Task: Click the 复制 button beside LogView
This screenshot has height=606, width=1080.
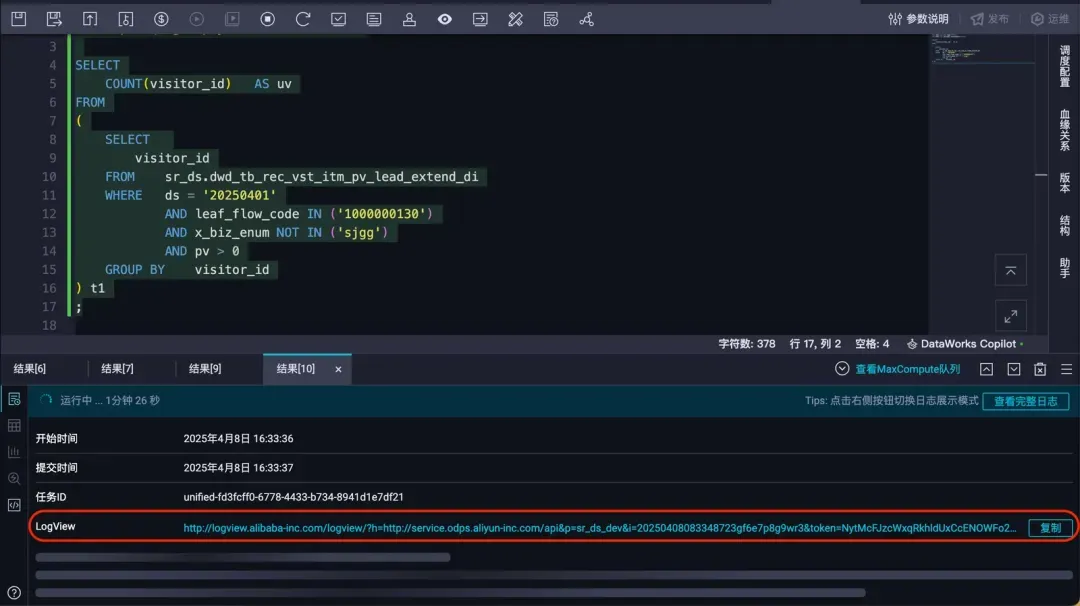Action: point(1050,527)
